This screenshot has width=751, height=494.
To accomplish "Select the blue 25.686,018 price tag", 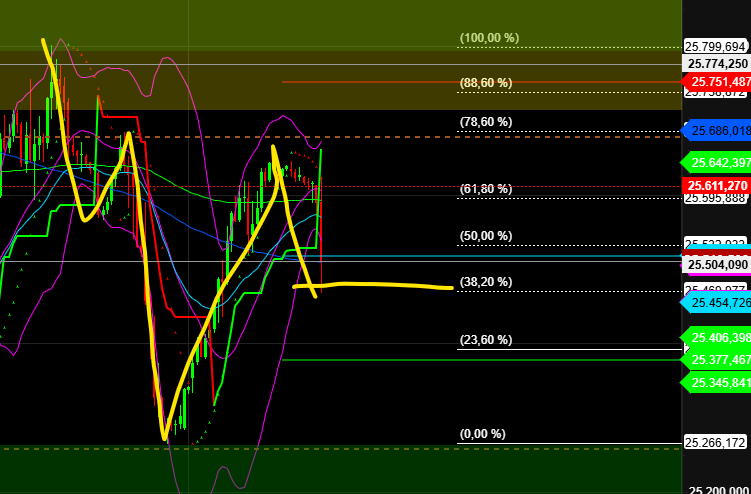I will (x=716, y=131).
